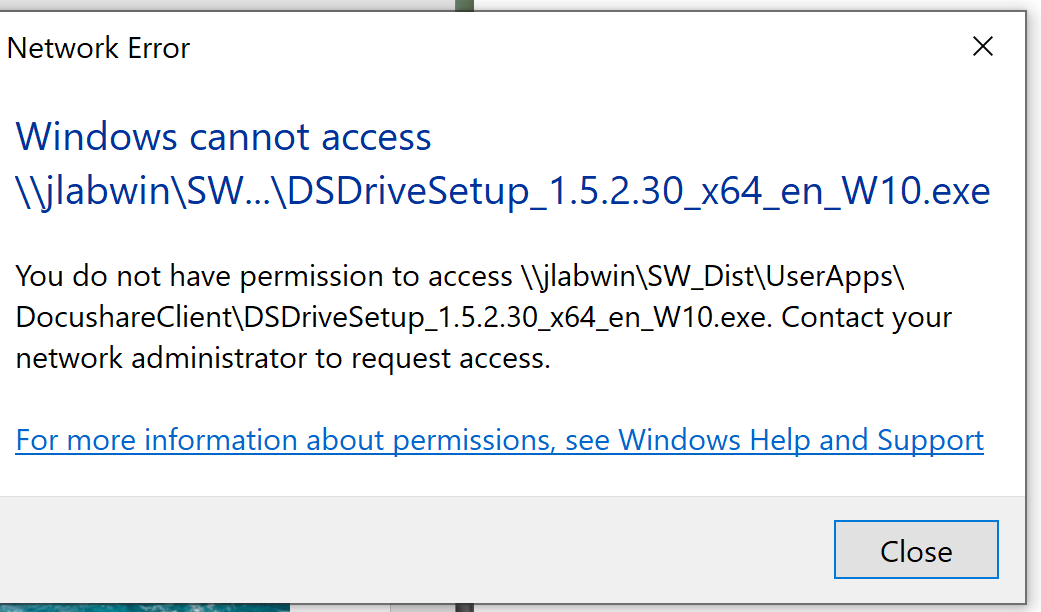Viewport: 1041px width, 612px height.
Task: Click "Contact your" in the message body
Action: [866, 317]
